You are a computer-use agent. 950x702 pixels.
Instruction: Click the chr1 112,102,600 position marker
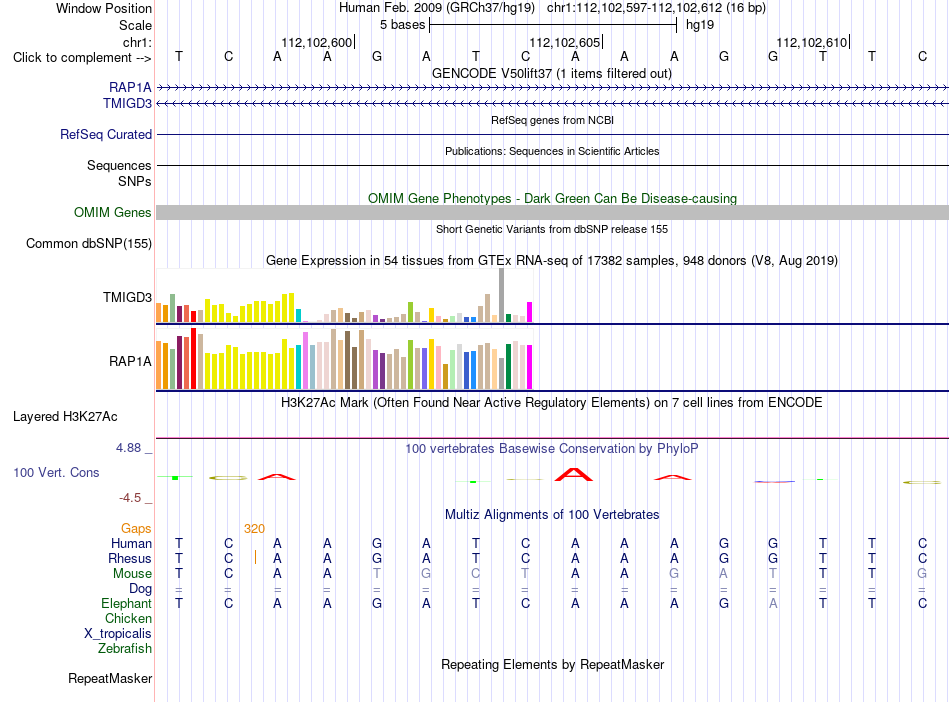click(318, 42)
